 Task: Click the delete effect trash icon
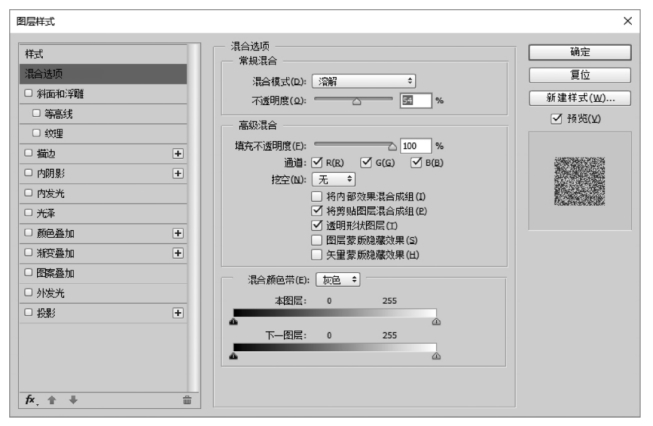(x=187, y=400)
